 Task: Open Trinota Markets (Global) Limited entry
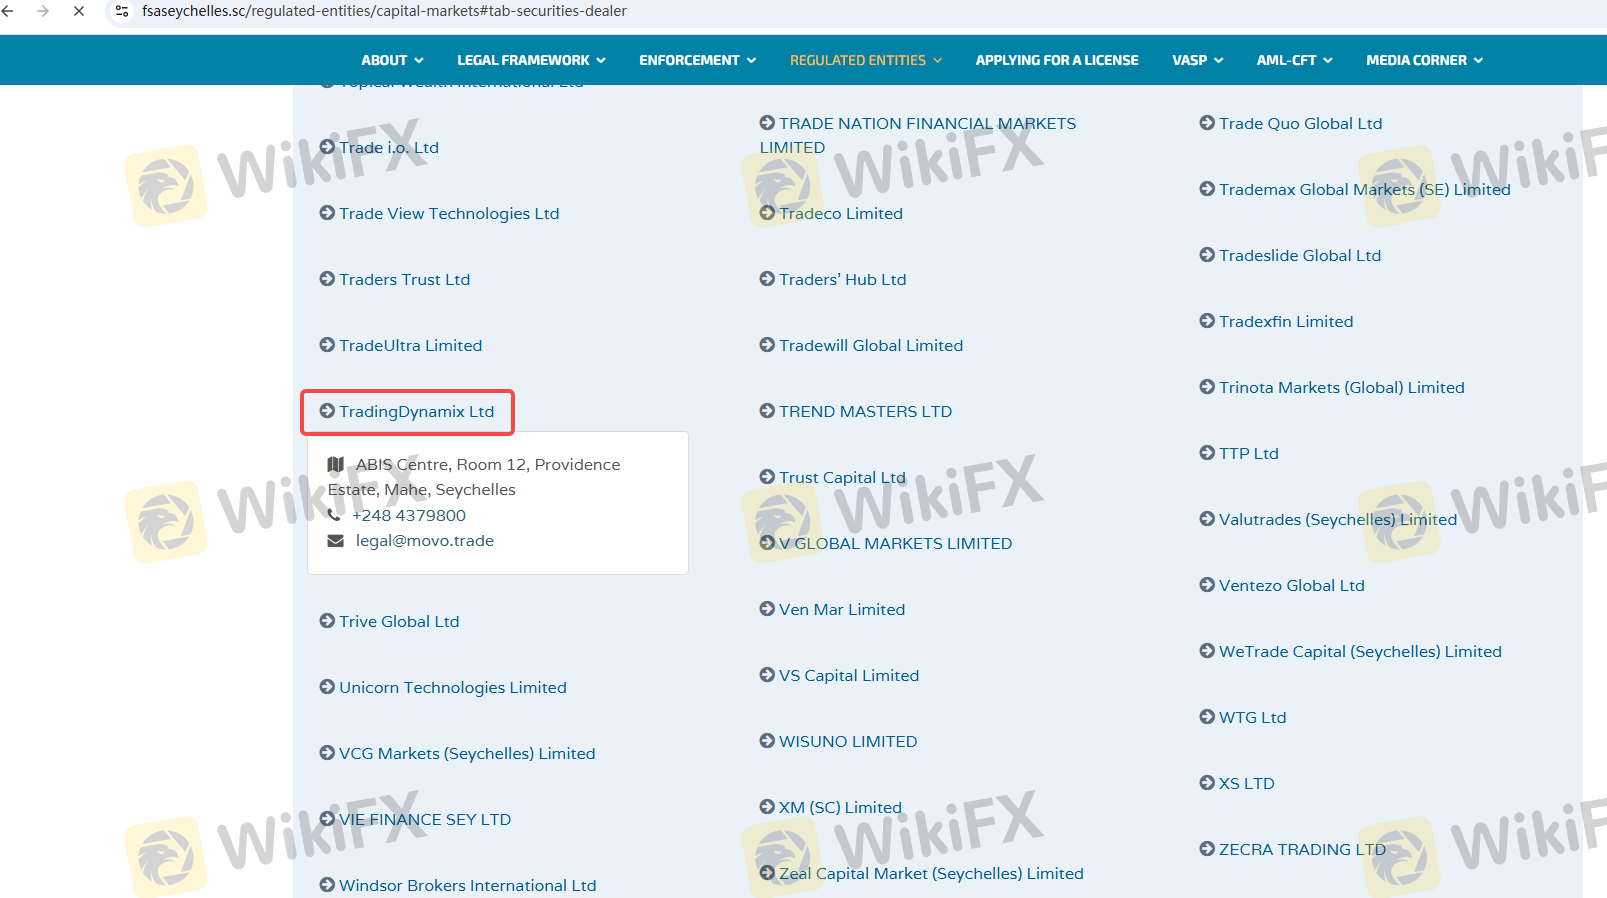(1342, 387)
